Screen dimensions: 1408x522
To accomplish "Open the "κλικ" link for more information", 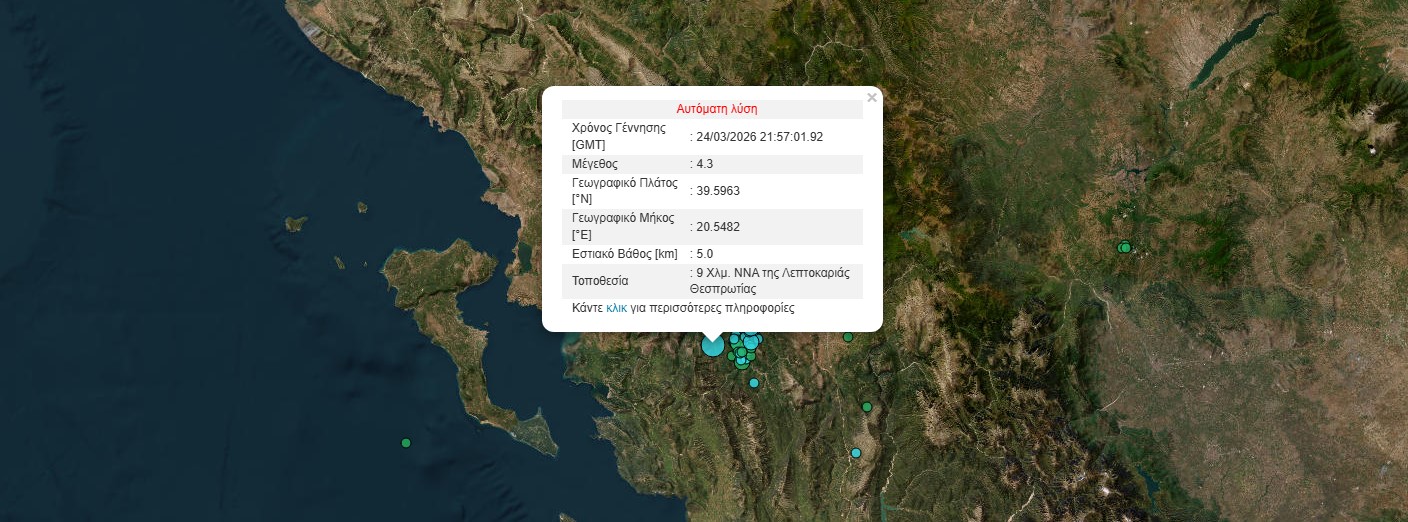I will [x=616, y=308].
